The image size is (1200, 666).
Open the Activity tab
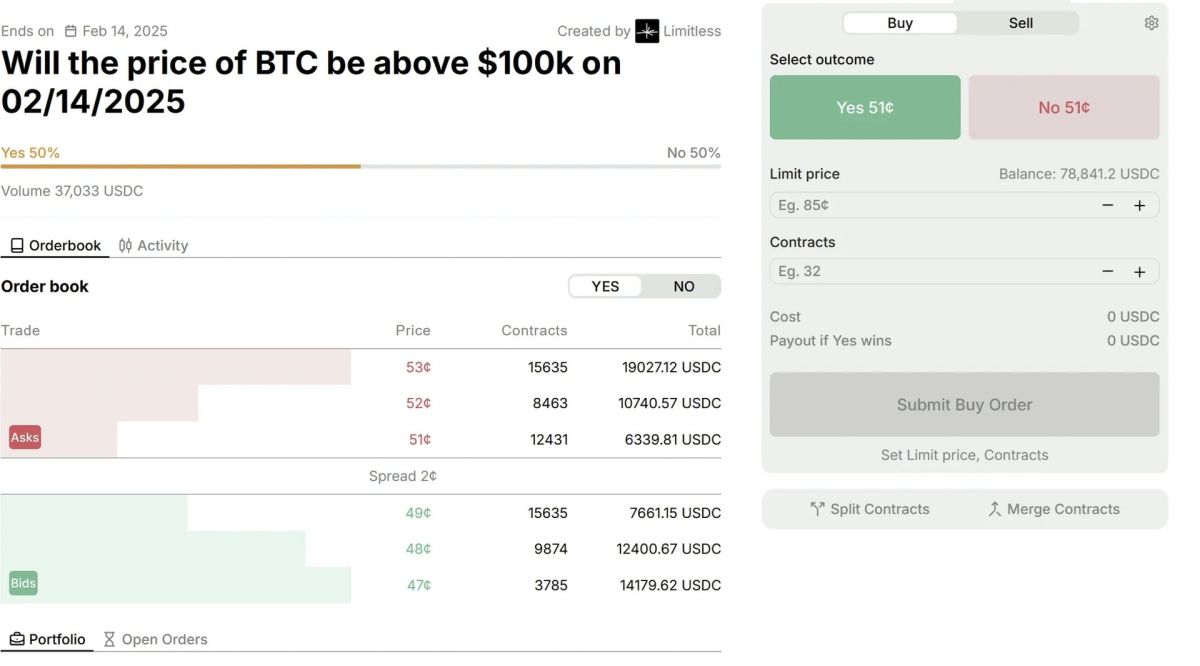pyautogui.click(x=153, y=245)
